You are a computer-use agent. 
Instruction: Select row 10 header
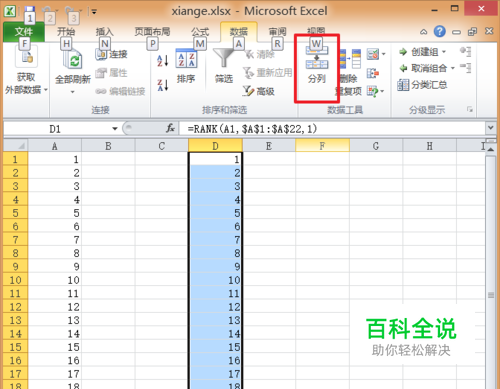15,280
